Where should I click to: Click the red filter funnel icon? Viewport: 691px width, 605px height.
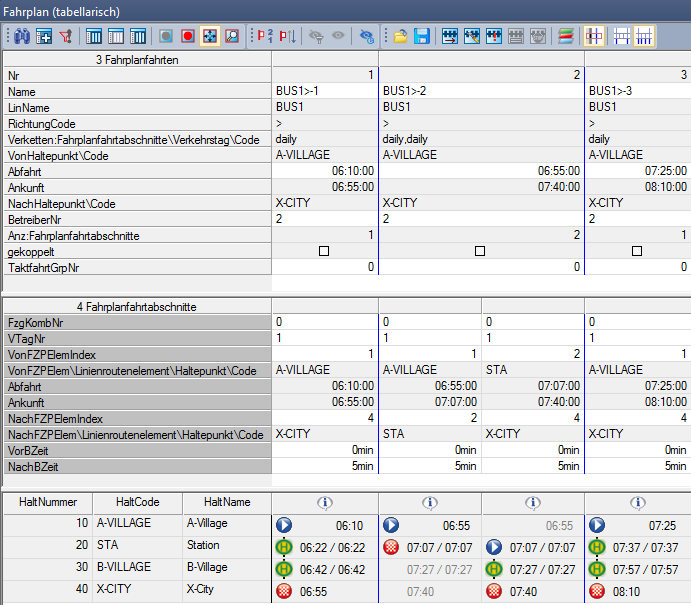(67, 37)
